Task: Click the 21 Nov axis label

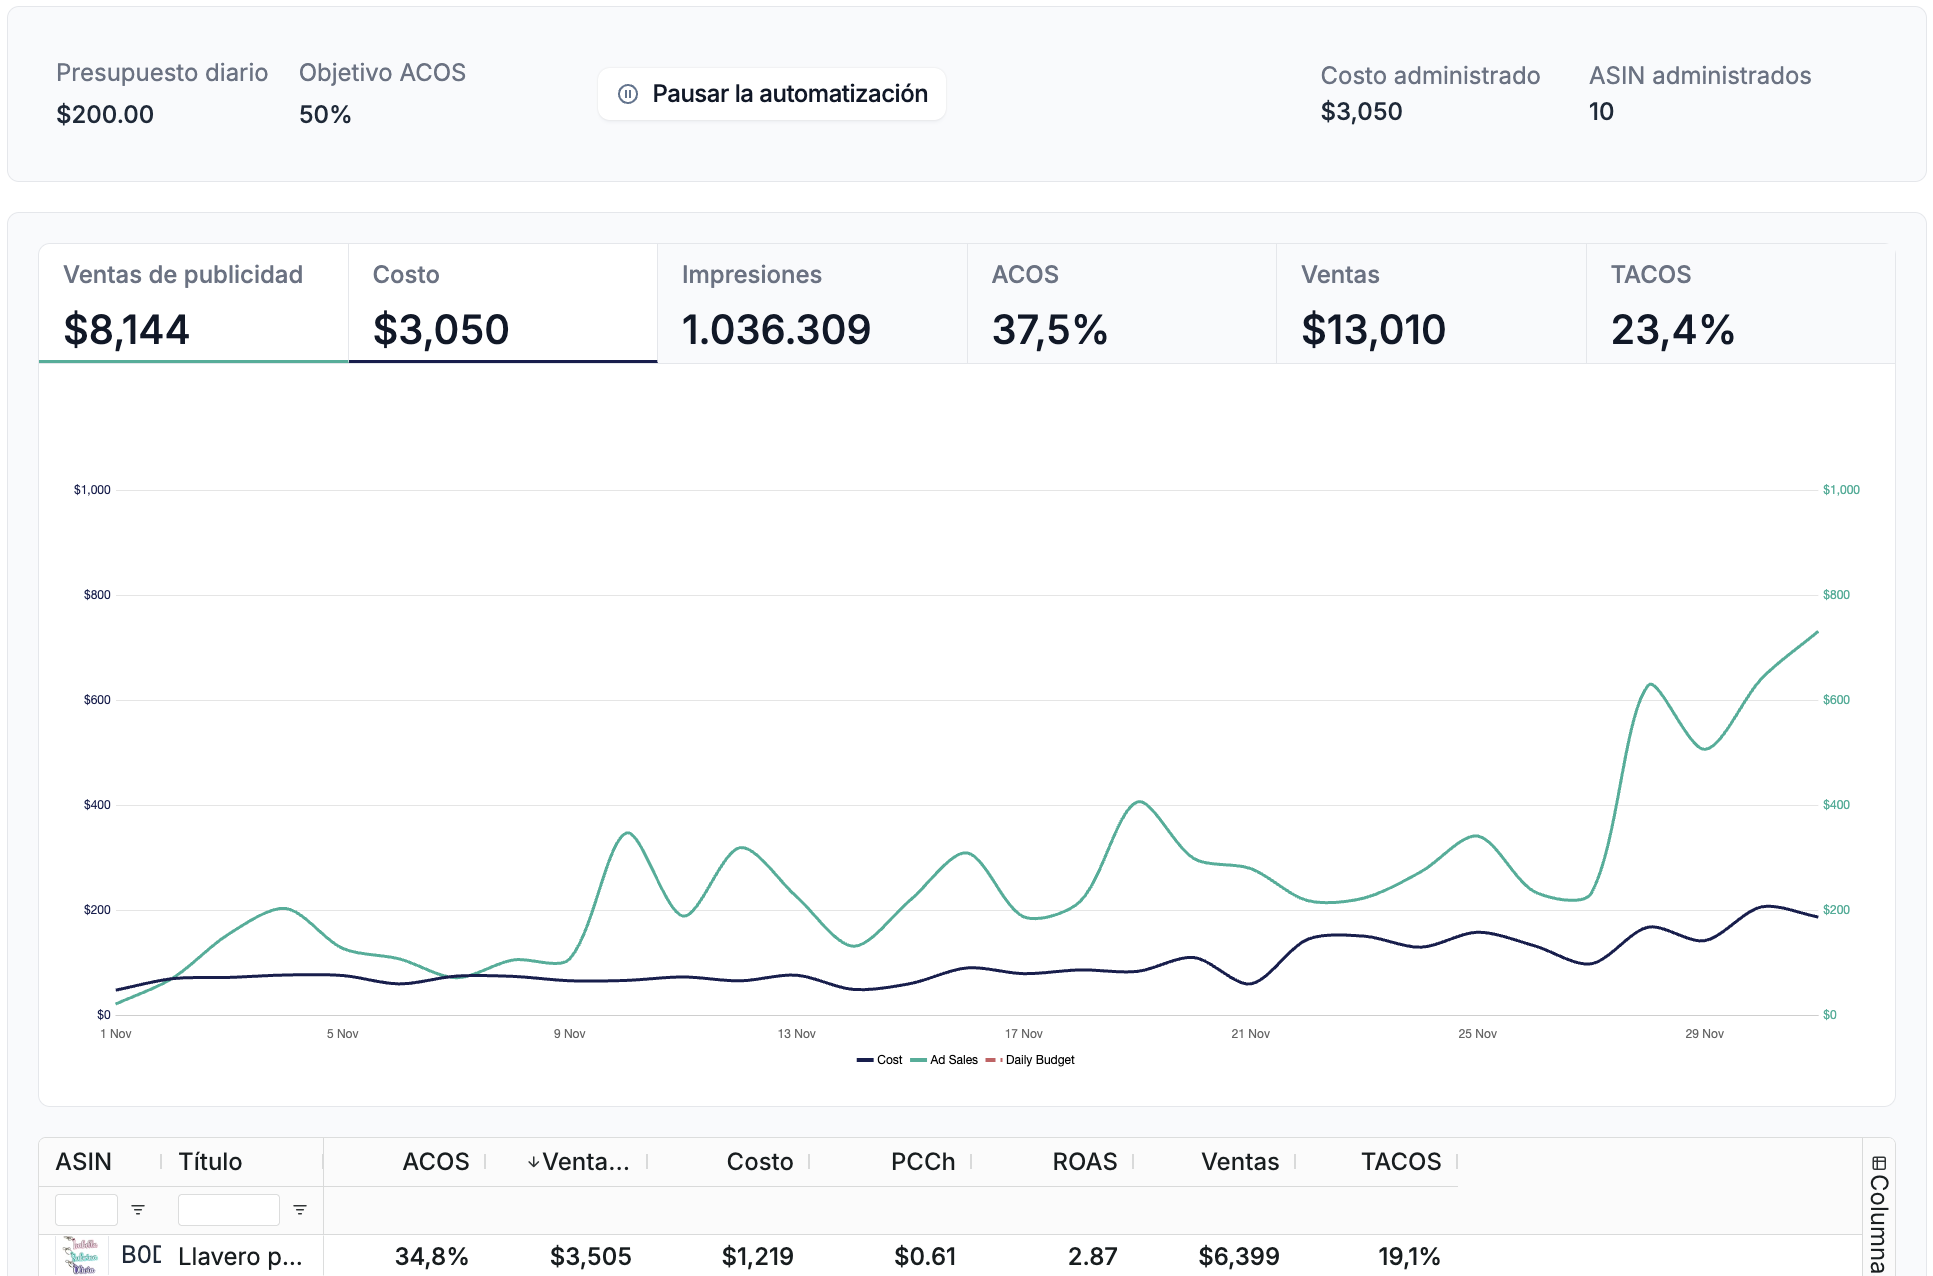Action: [x=1251, y=1034]
